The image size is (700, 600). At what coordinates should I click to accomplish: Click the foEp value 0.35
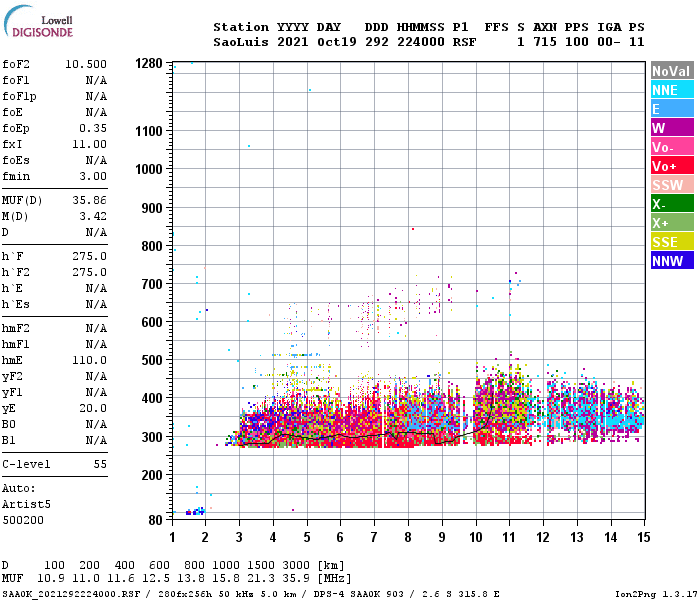pyautogui.click(x=93, y=128)
